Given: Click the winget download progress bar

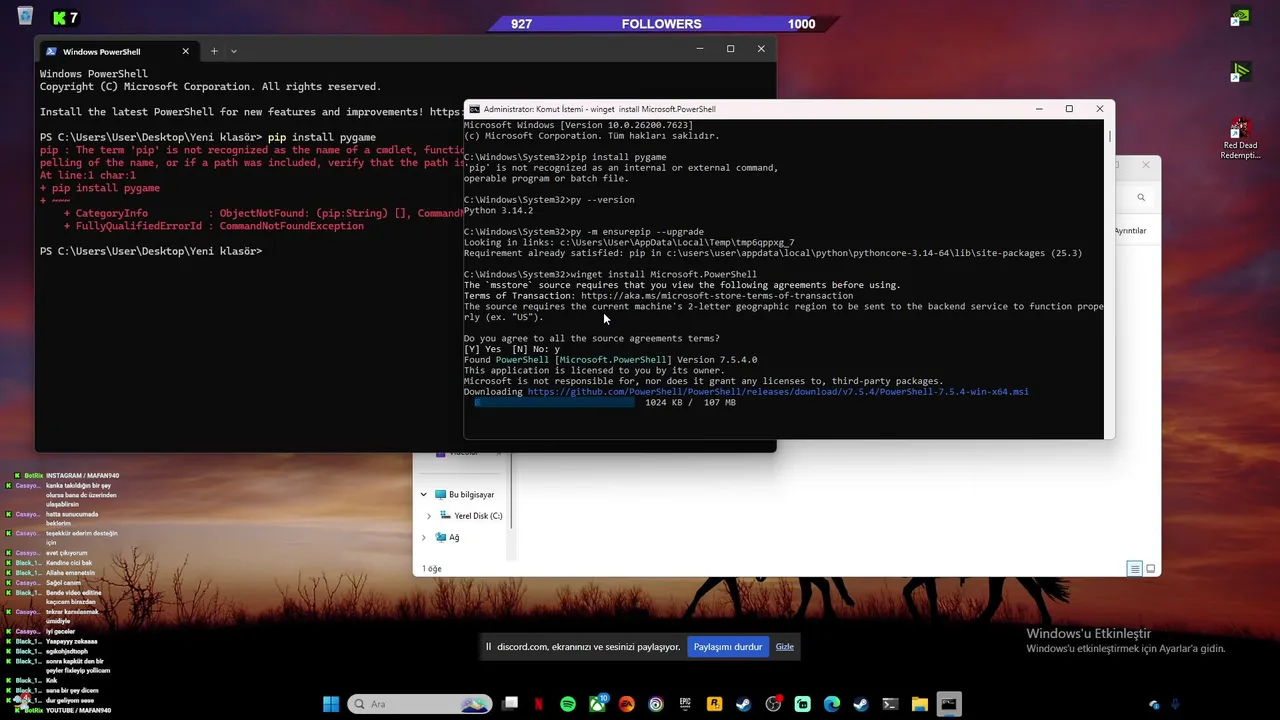Looking at the screenshot, I should [x=554, y=402].
